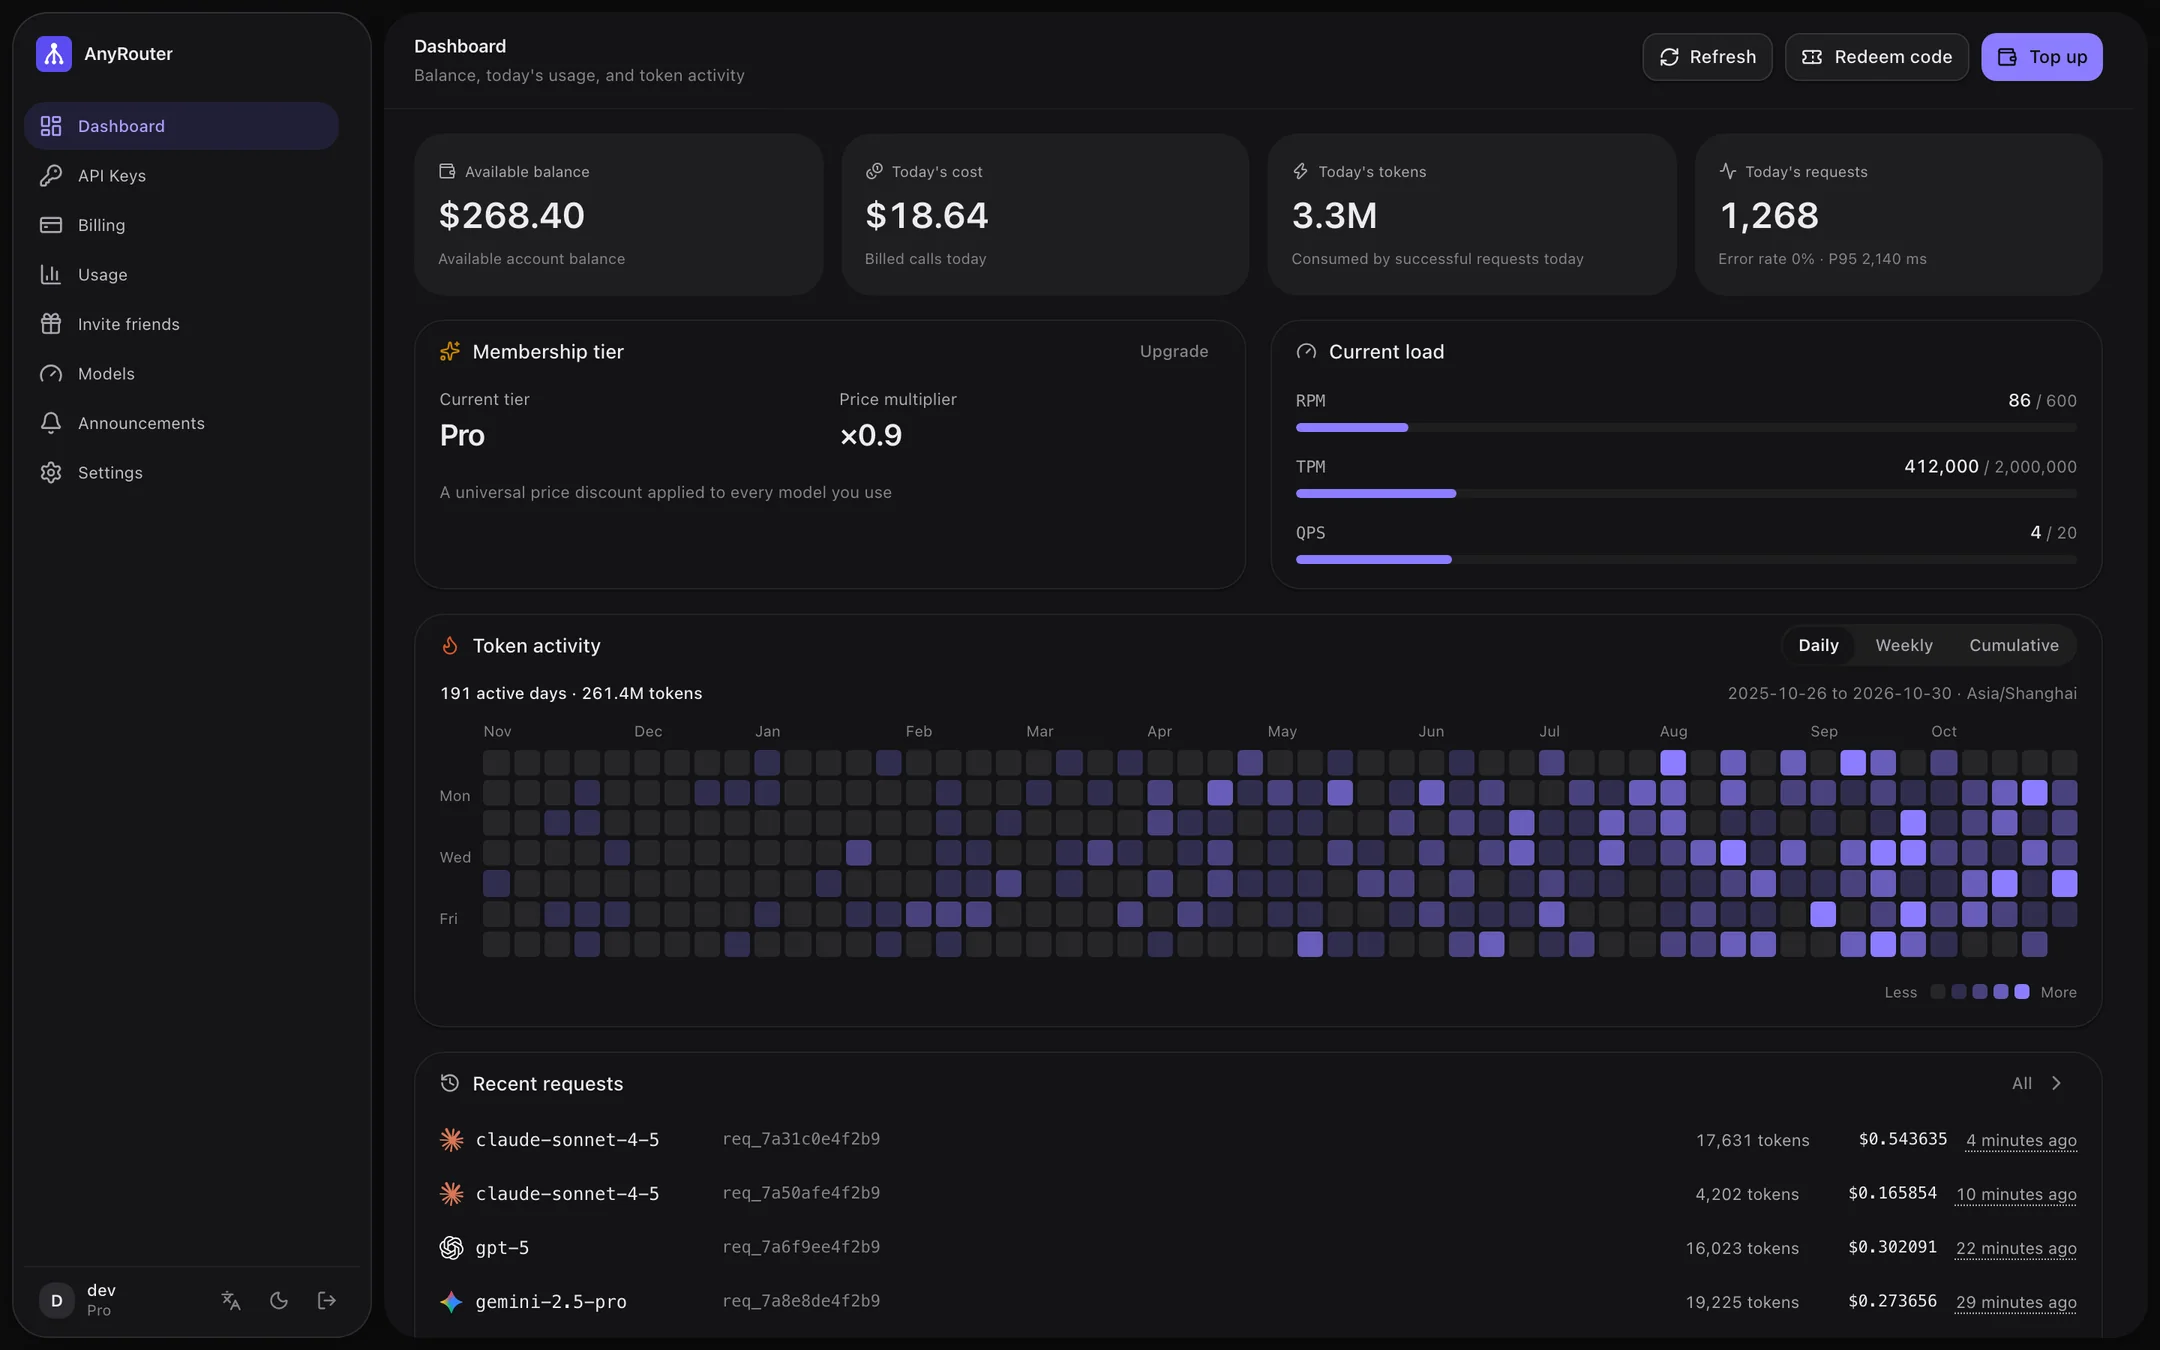
Task: Expand All recent requests with the chevron
Action: (x=2038, y=1083)
